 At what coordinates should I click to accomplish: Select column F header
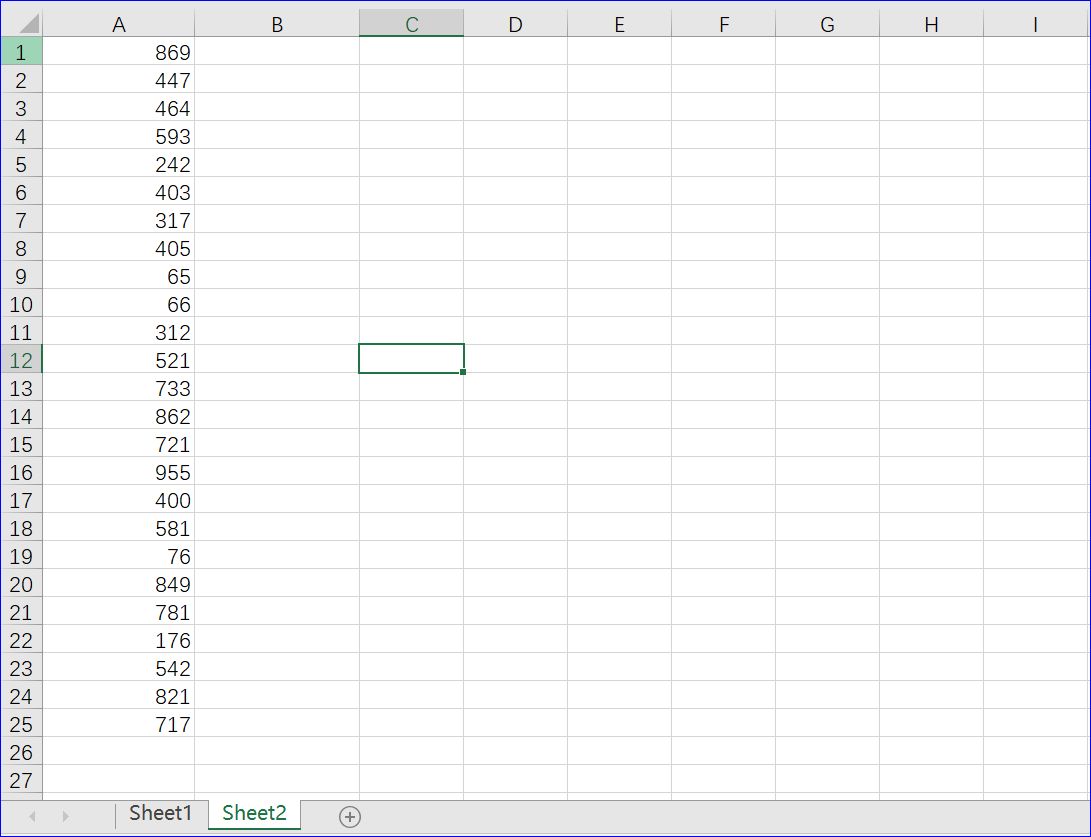pyautogui.click(x=724, y=24)
